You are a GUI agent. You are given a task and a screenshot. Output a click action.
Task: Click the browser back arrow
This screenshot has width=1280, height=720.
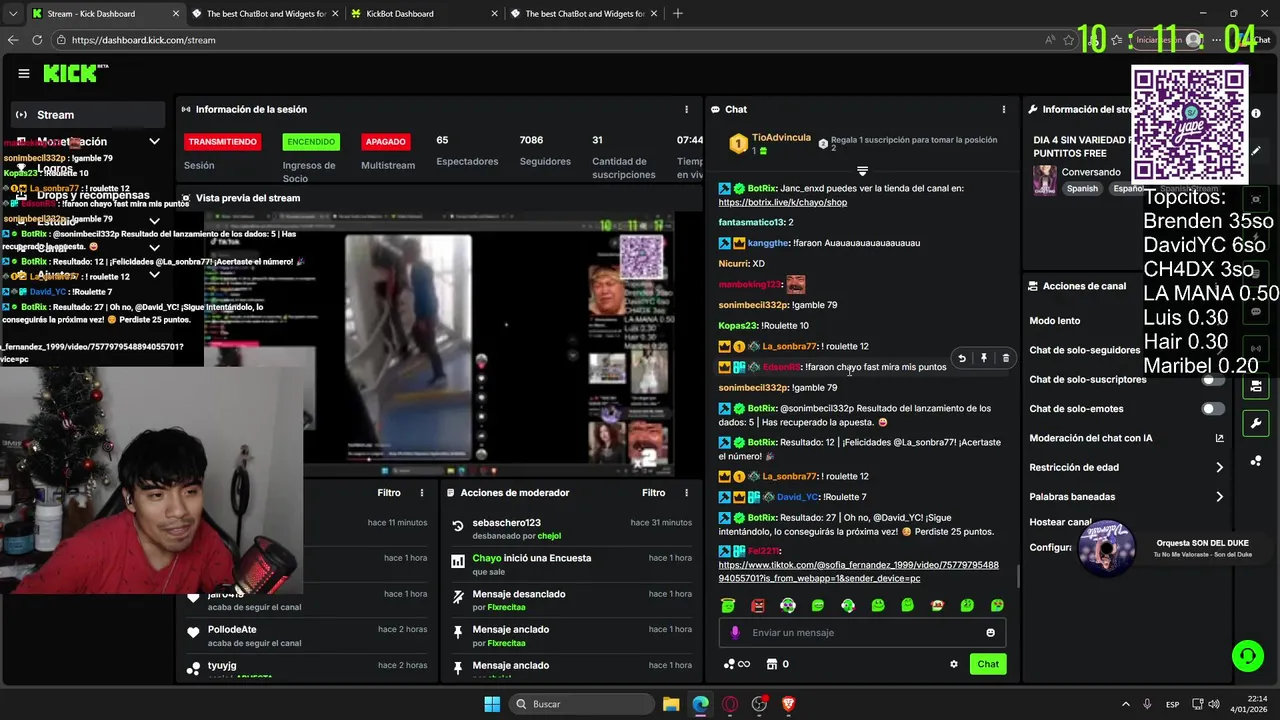[x=13, y=40]
